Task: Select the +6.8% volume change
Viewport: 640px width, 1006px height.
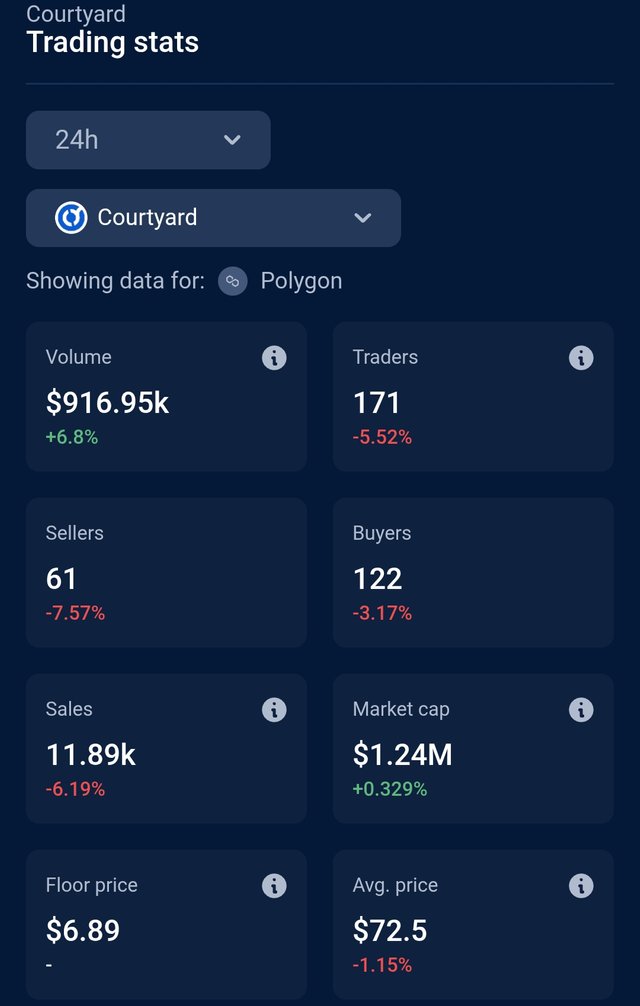Action: [x=72, y=438]
